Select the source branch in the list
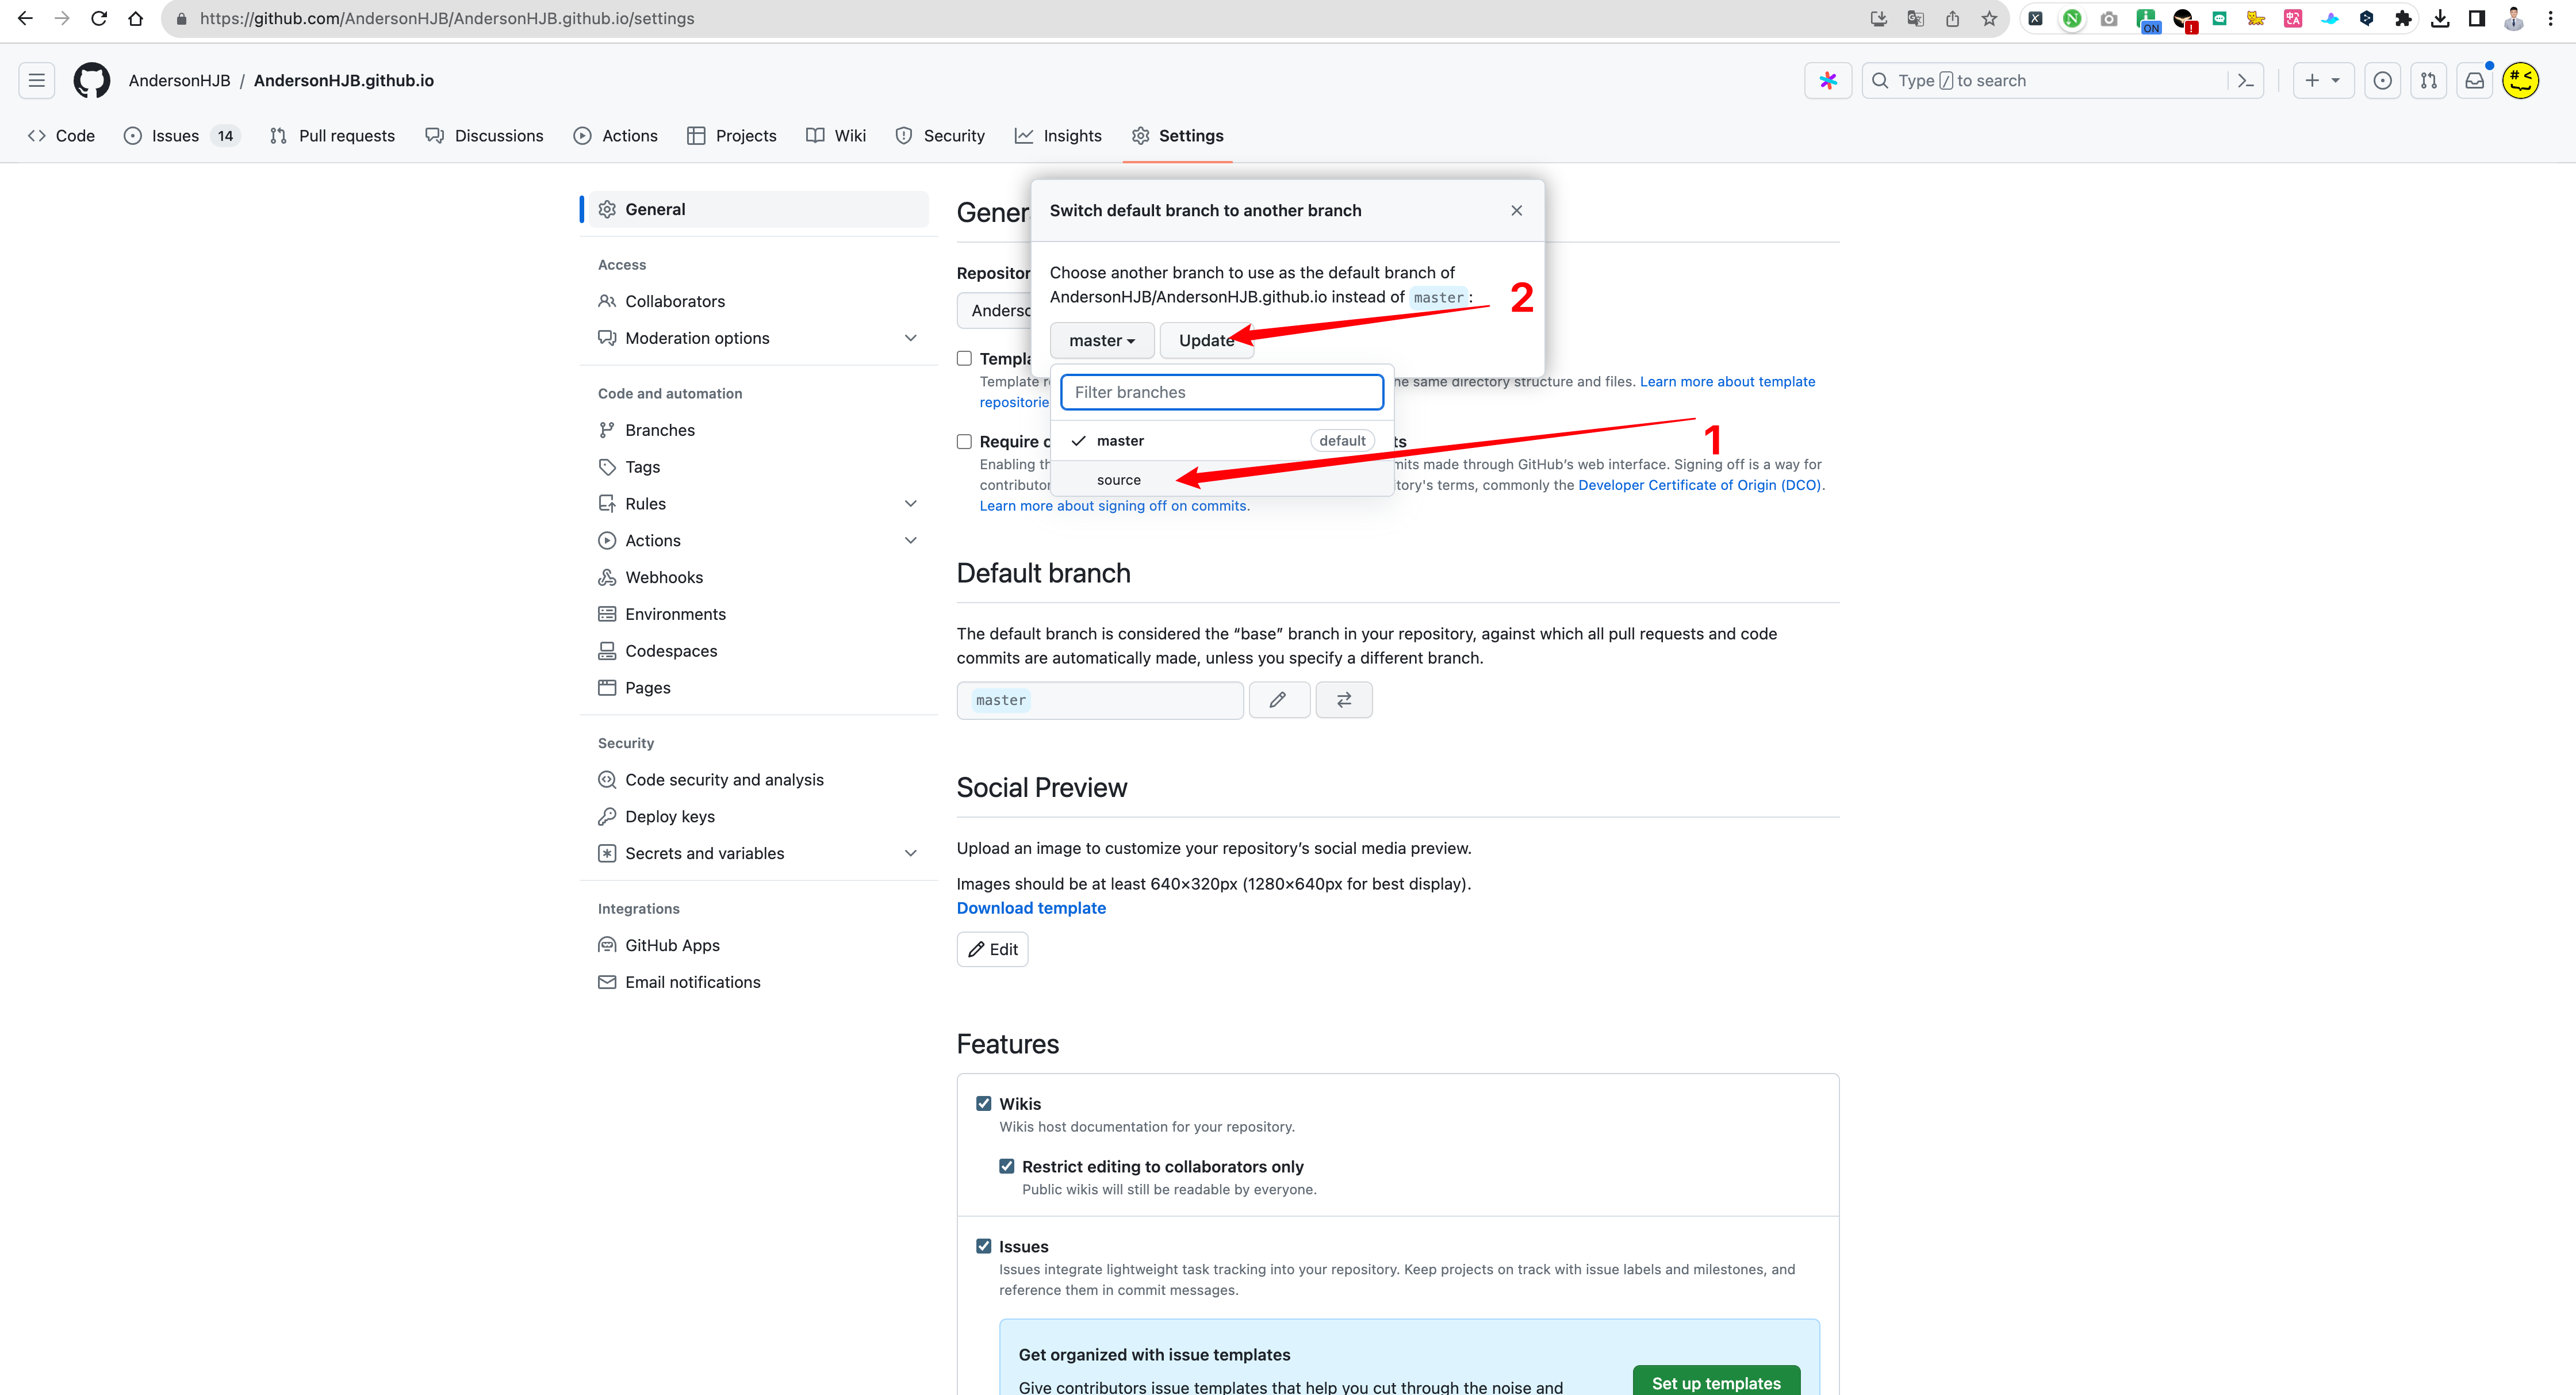The width and height of the screenshot is (2576, 1395). [1223, 480]
